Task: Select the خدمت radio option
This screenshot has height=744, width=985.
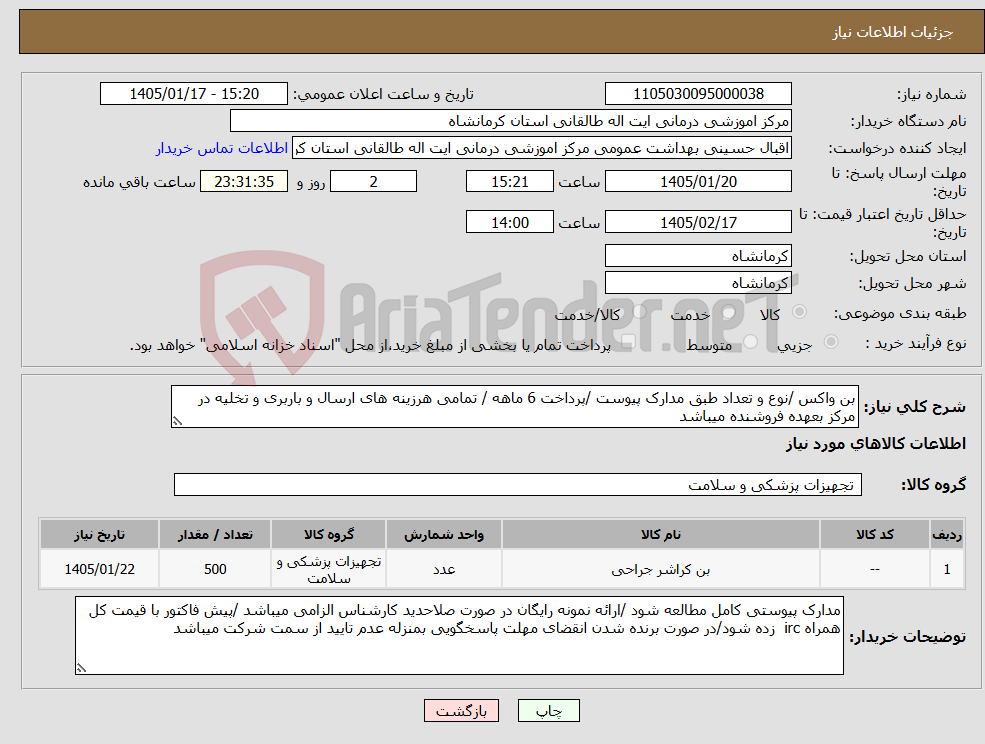Action: click(x=729, y=312)
